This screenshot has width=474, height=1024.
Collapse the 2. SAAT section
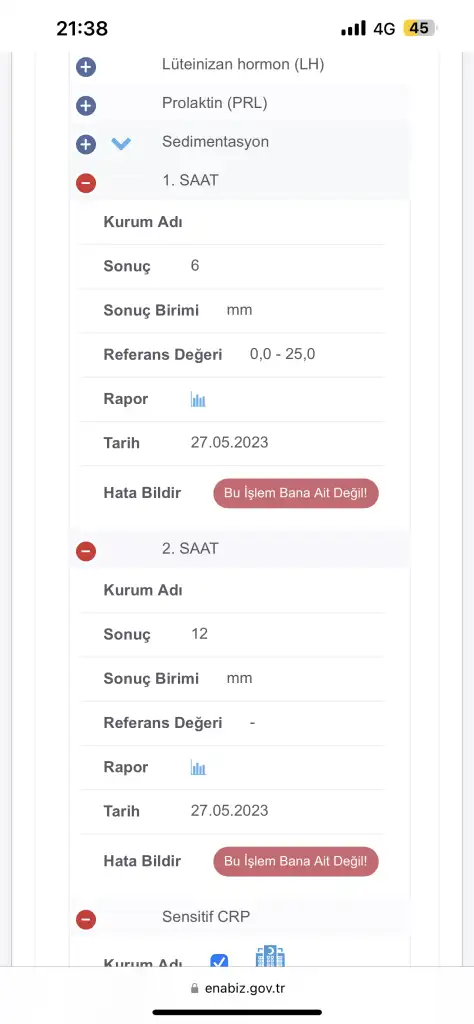(86, 551)
